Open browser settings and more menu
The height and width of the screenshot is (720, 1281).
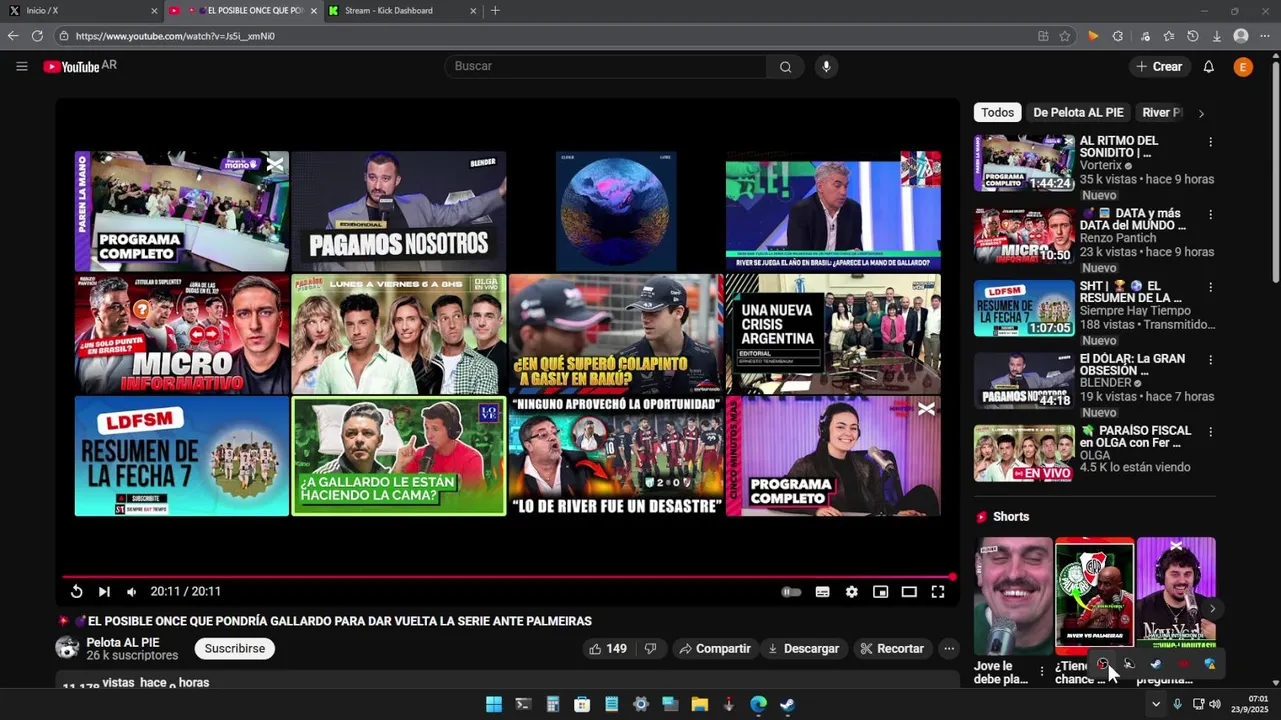1266,36
